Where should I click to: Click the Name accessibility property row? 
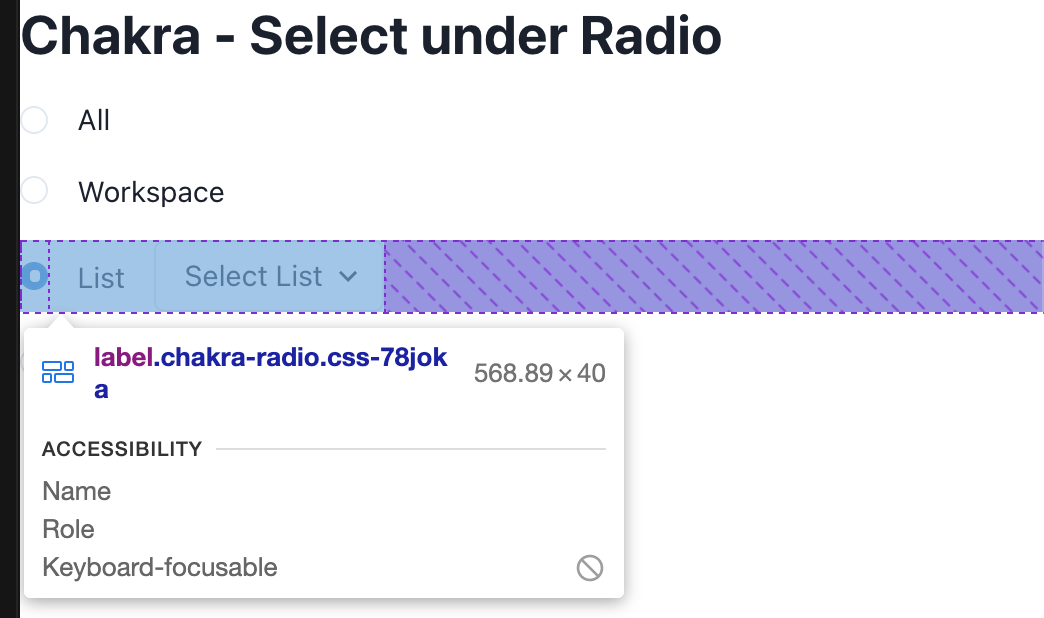[76, 491]
